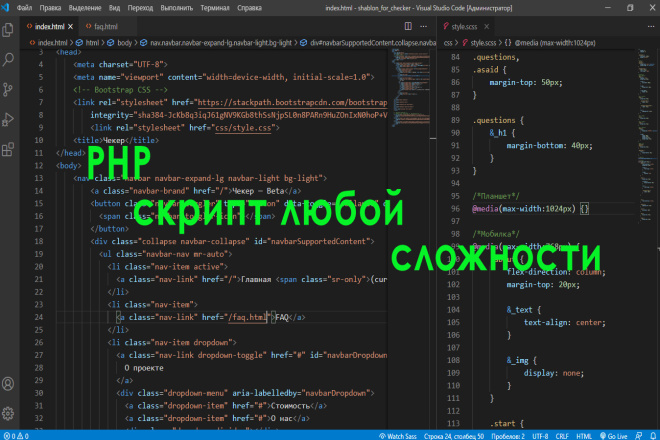Change encoding UTF-8 in status bar
This screenshot has width=660, height=440.
(x=540, y=436)
